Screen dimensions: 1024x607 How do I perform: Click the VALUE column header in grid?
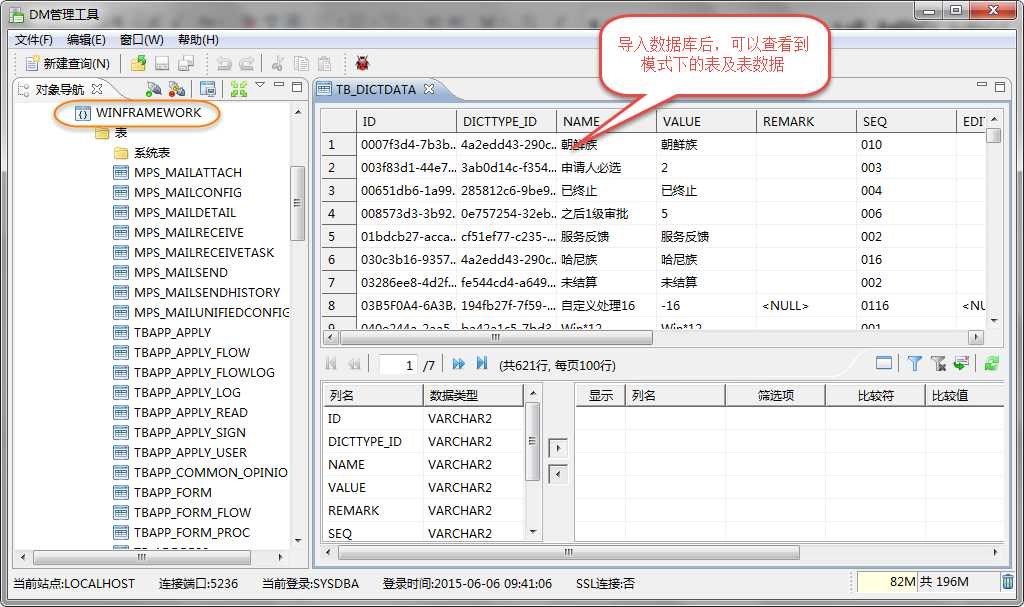coord(706,122)
